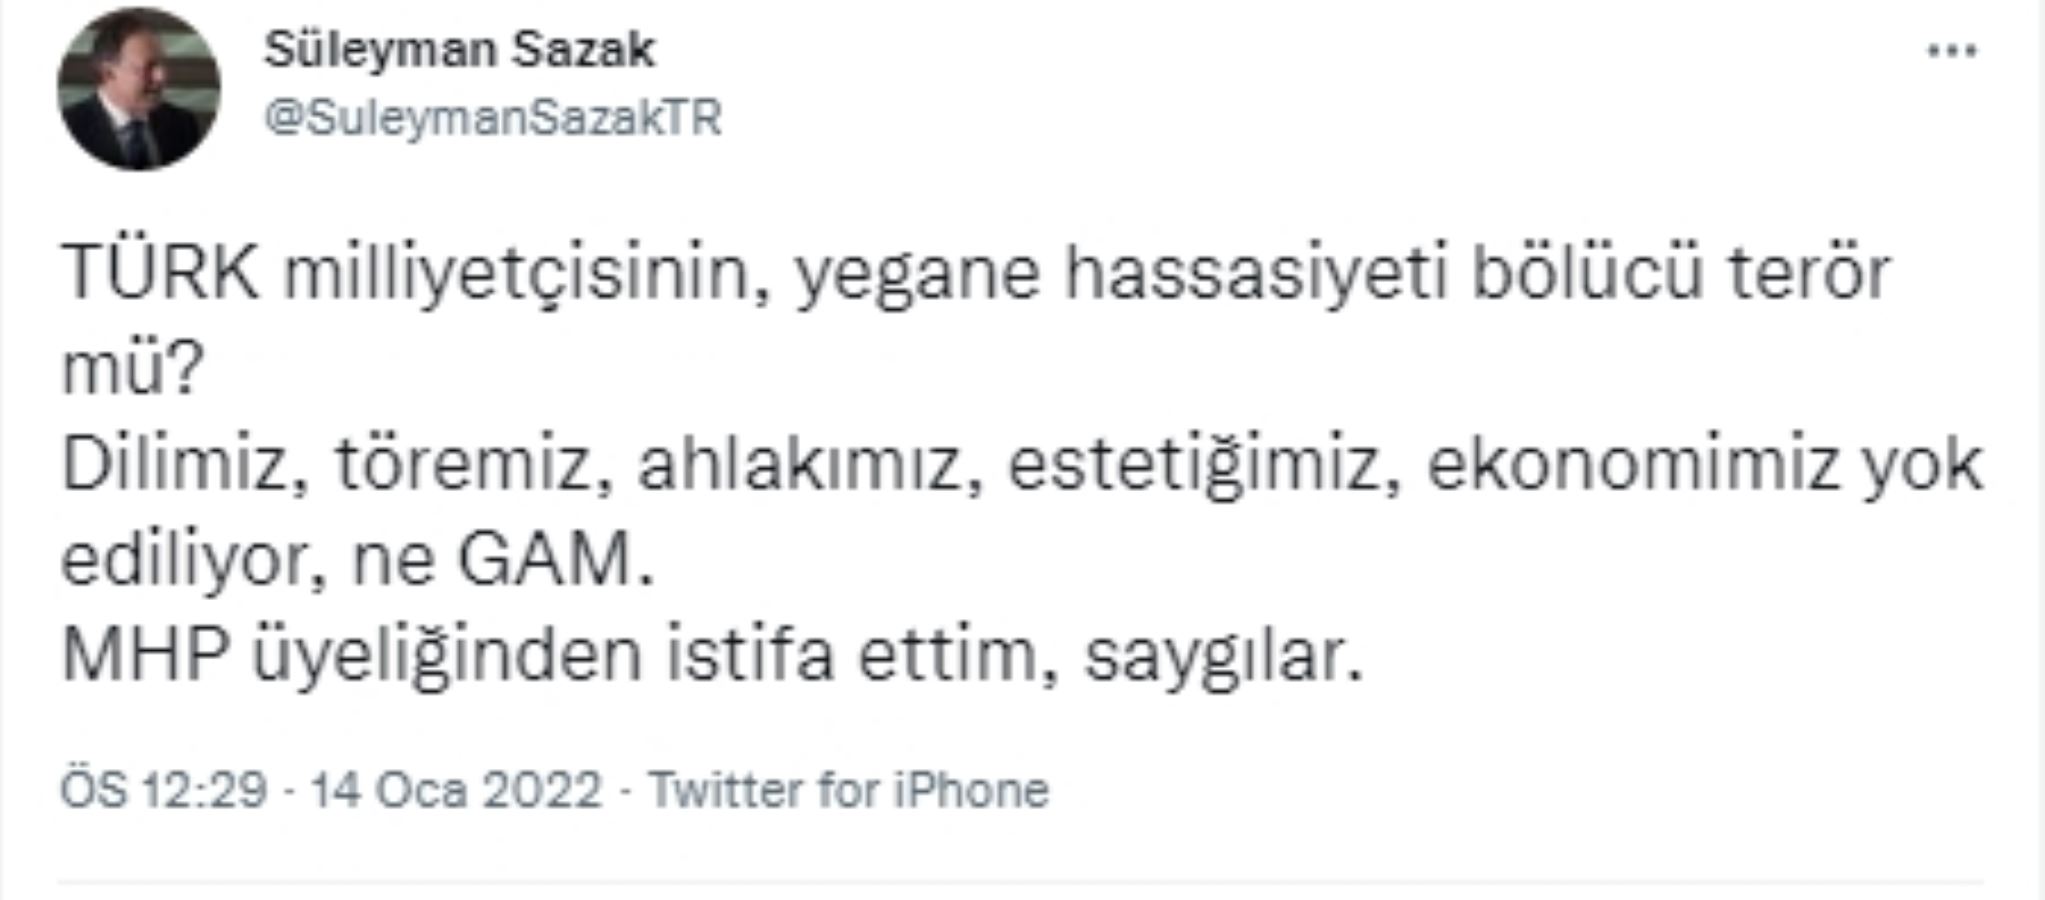The image size is (2045, 900).
Task: Click the word TÜRK in the tweet
Action: pos(161,274)
